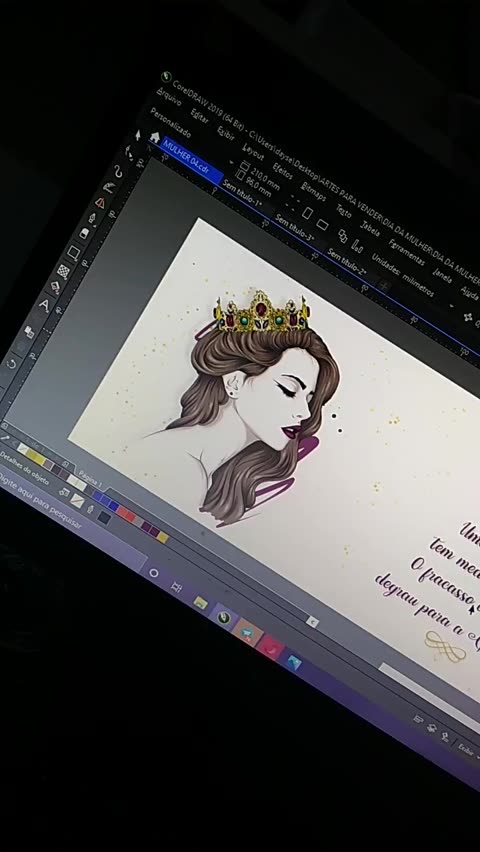Set page orientation to landscape
Viewport: 480px width, 852px height.
(322, 224)
